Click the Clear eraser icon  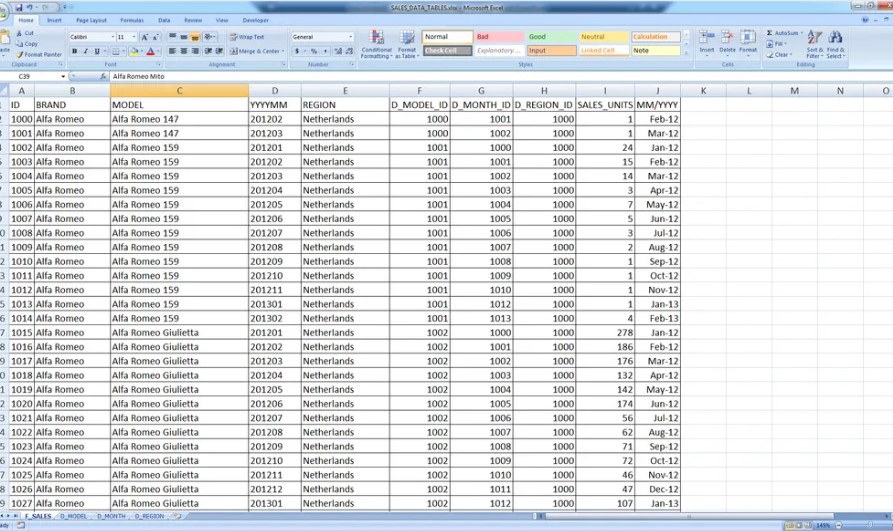770,55
